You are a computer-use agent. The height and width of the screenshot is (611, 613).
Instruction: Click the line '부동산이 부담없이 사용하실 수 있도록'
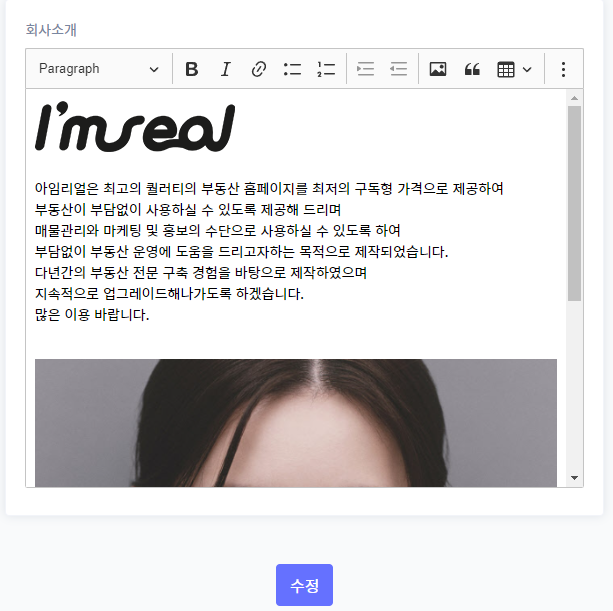(x=188, y=210)
